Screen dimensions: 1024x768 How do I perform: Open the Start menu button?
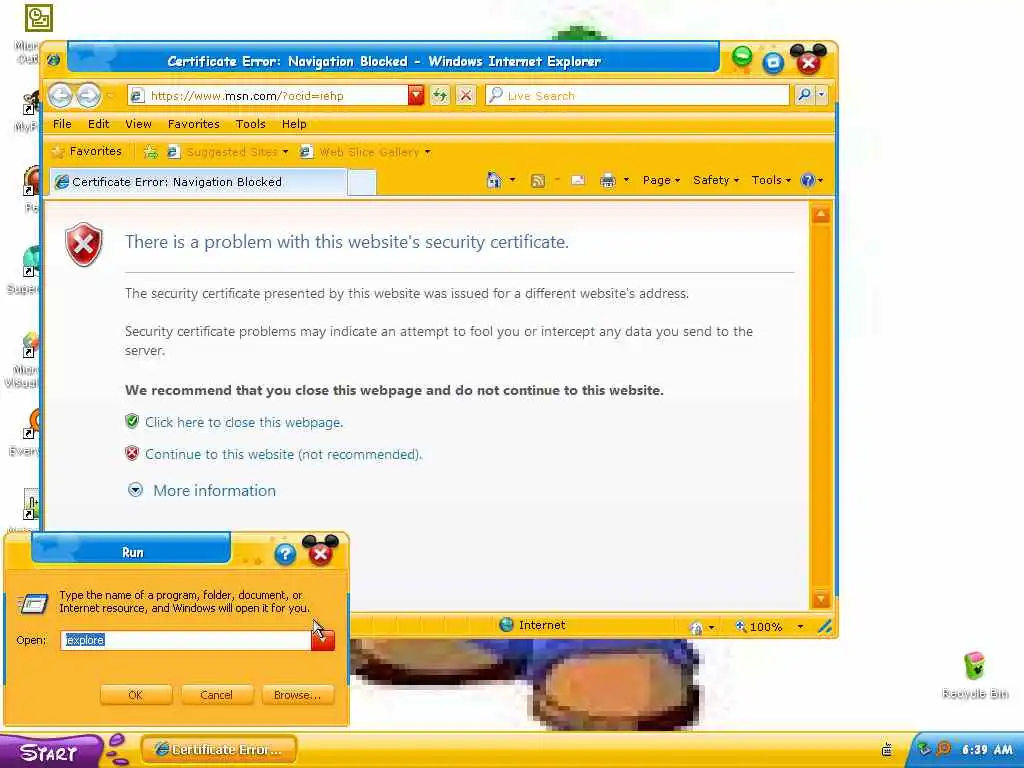[50, 752]
